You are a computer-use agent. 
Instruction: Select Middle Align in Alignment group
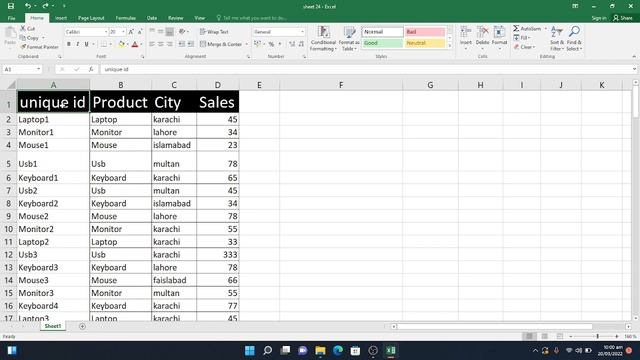(x=160, y=31)
